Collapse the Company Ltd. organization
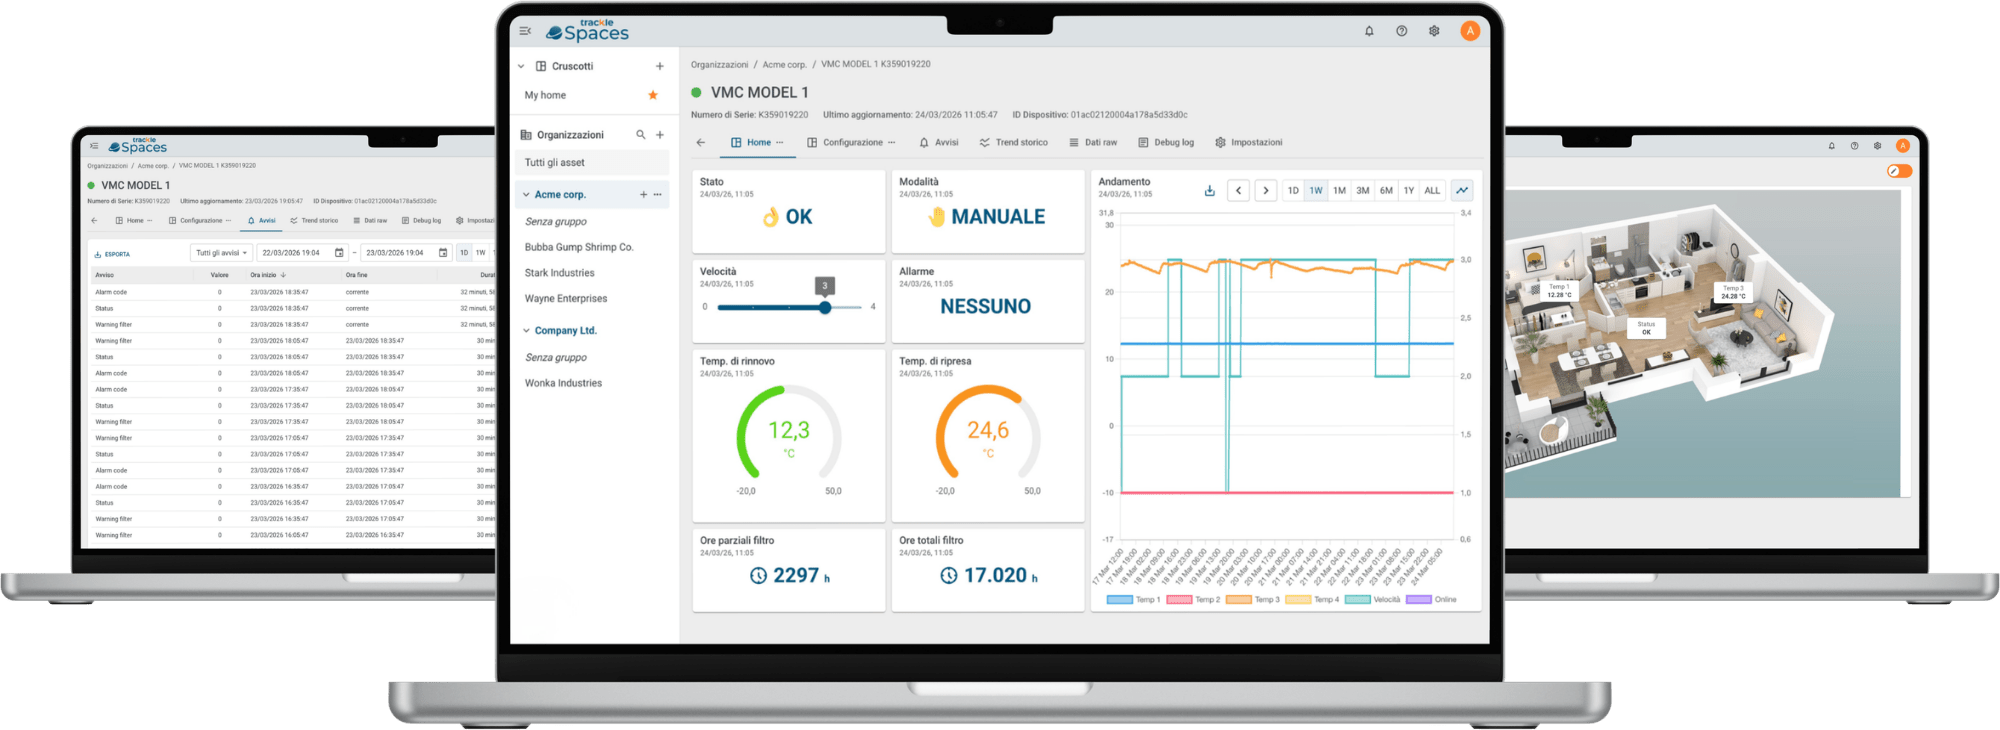2000x730 pixels. pyautogui.click(x=526, y=330)
